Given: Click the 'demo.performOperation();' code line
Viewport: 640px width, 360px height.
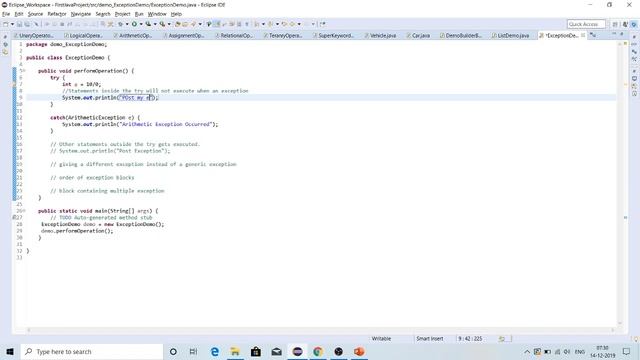Looking at the screenshot, I should coord(77,231).
